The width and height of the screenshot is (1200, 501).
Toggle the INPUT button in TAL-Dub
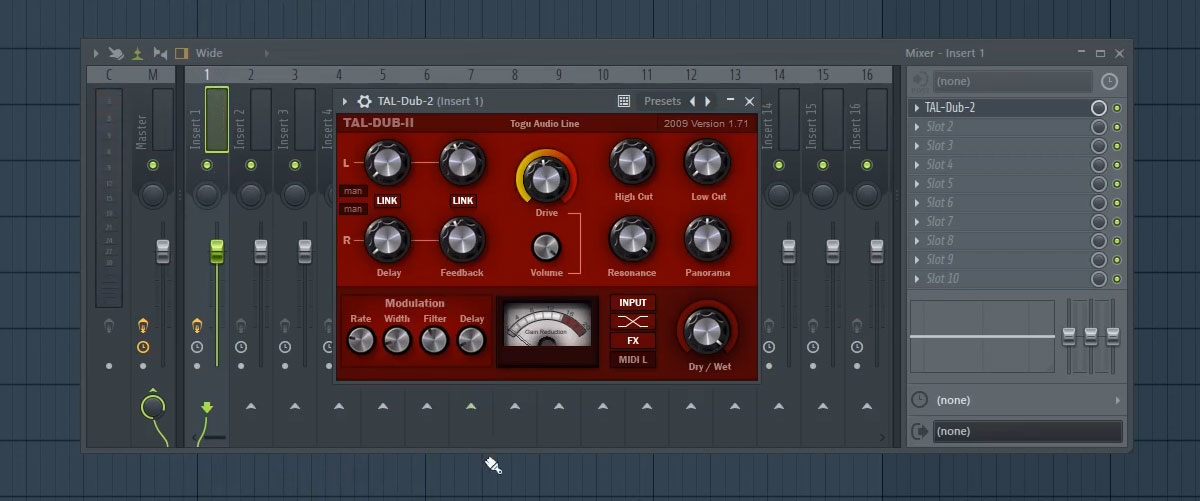click(x=633, y=303)
